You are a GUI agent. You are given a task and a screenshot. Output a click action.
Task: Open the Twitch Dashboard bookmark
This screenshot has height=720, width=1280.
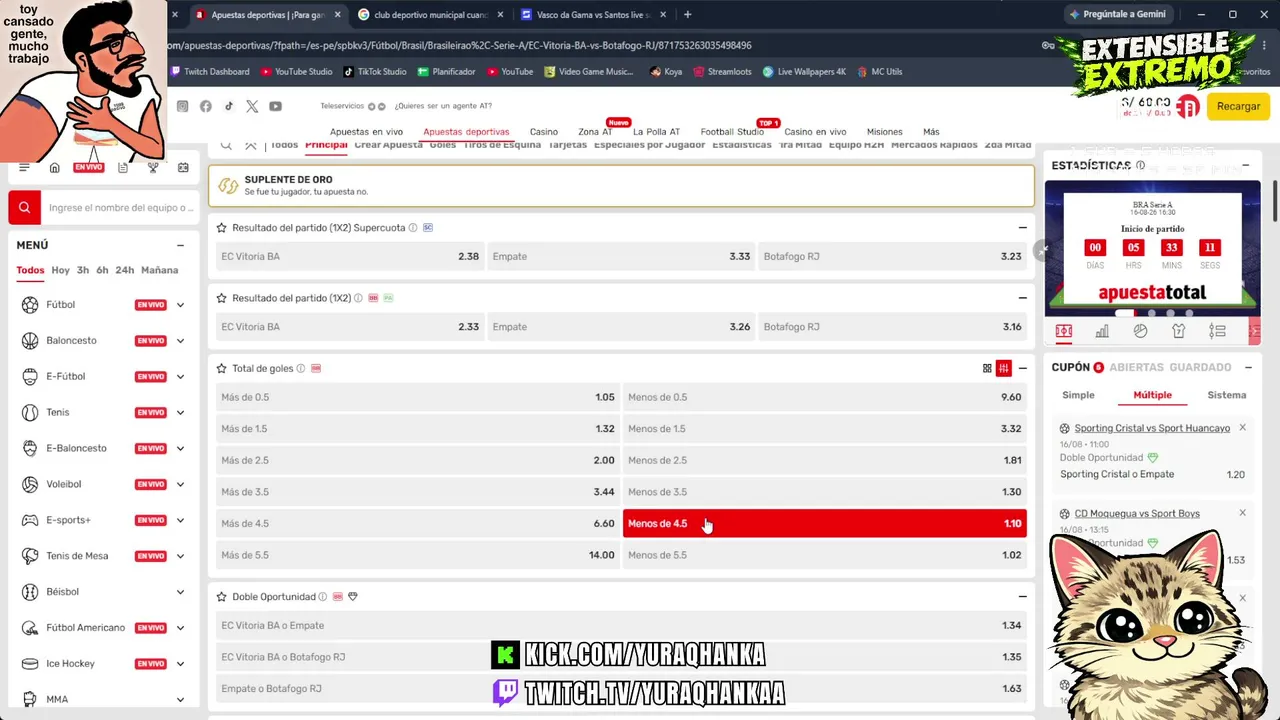click(x=210, y=72)
